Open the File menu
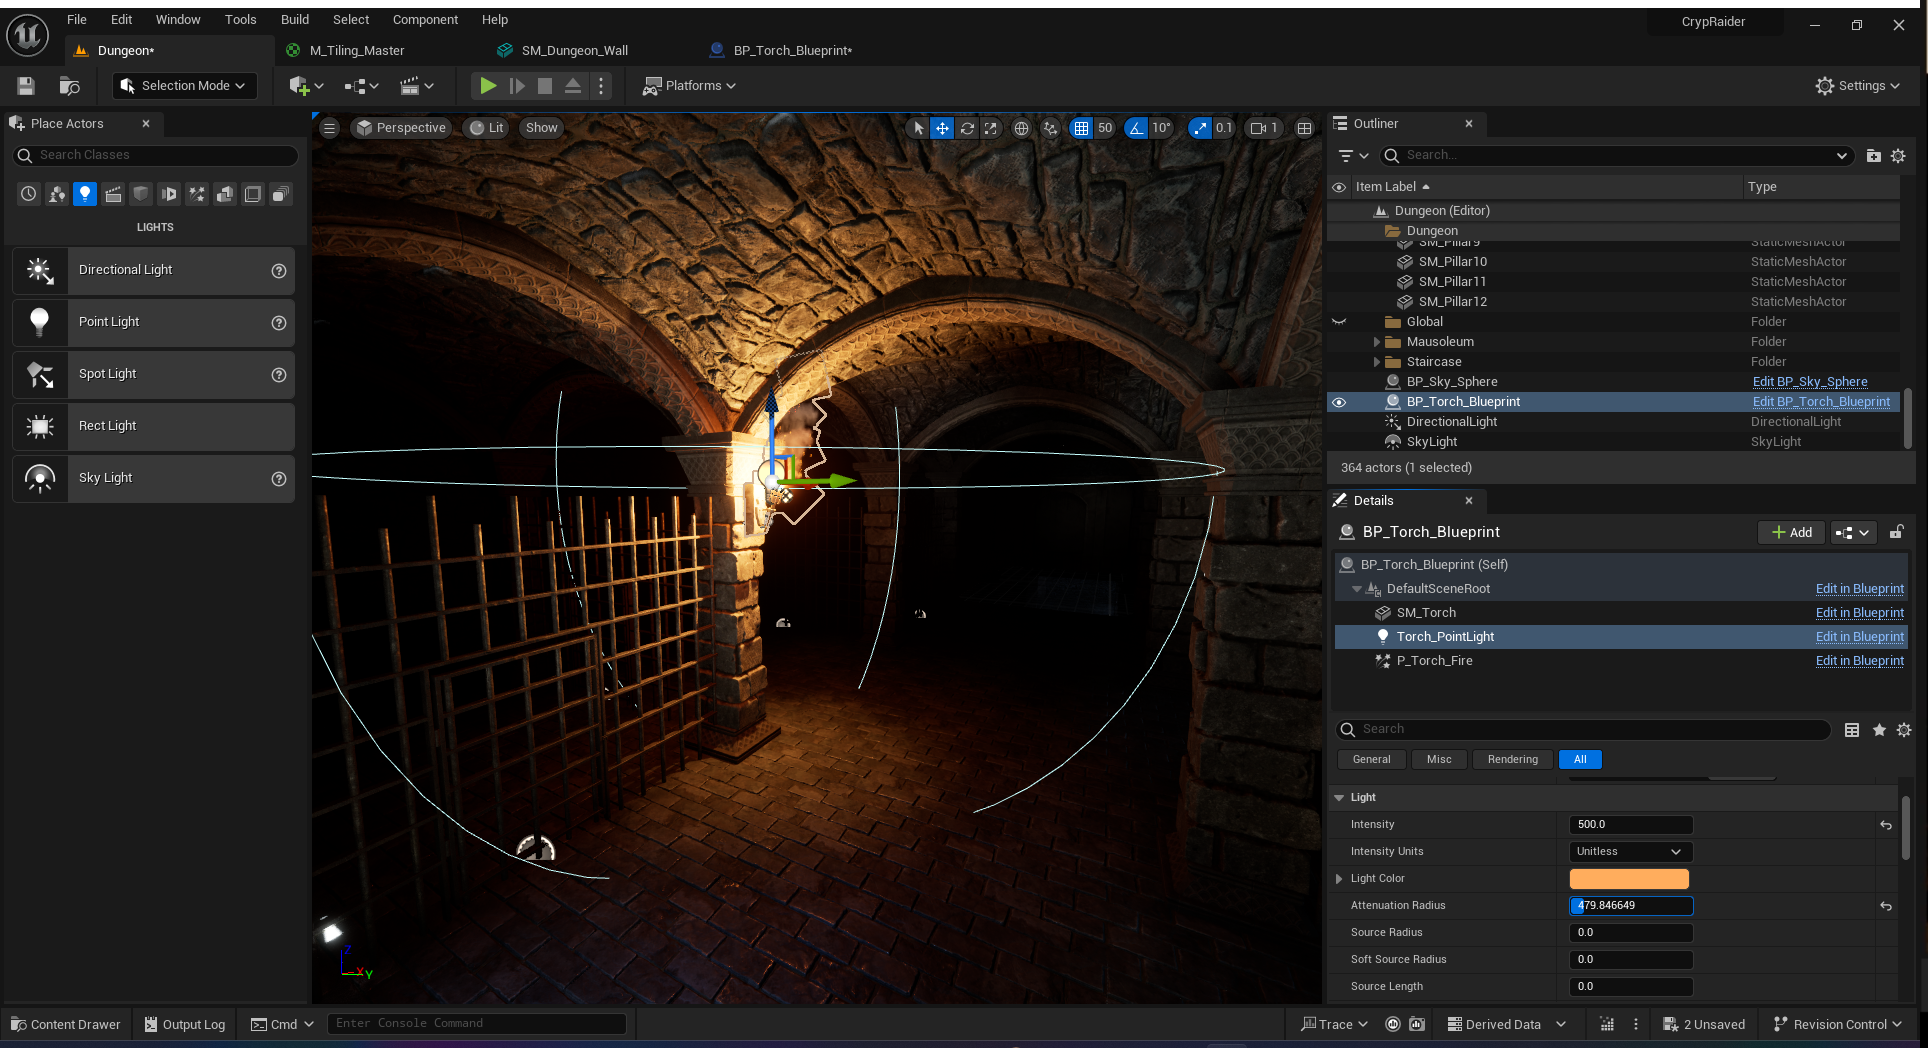This screenshot has width=1928, height=1048. (77, 19)
